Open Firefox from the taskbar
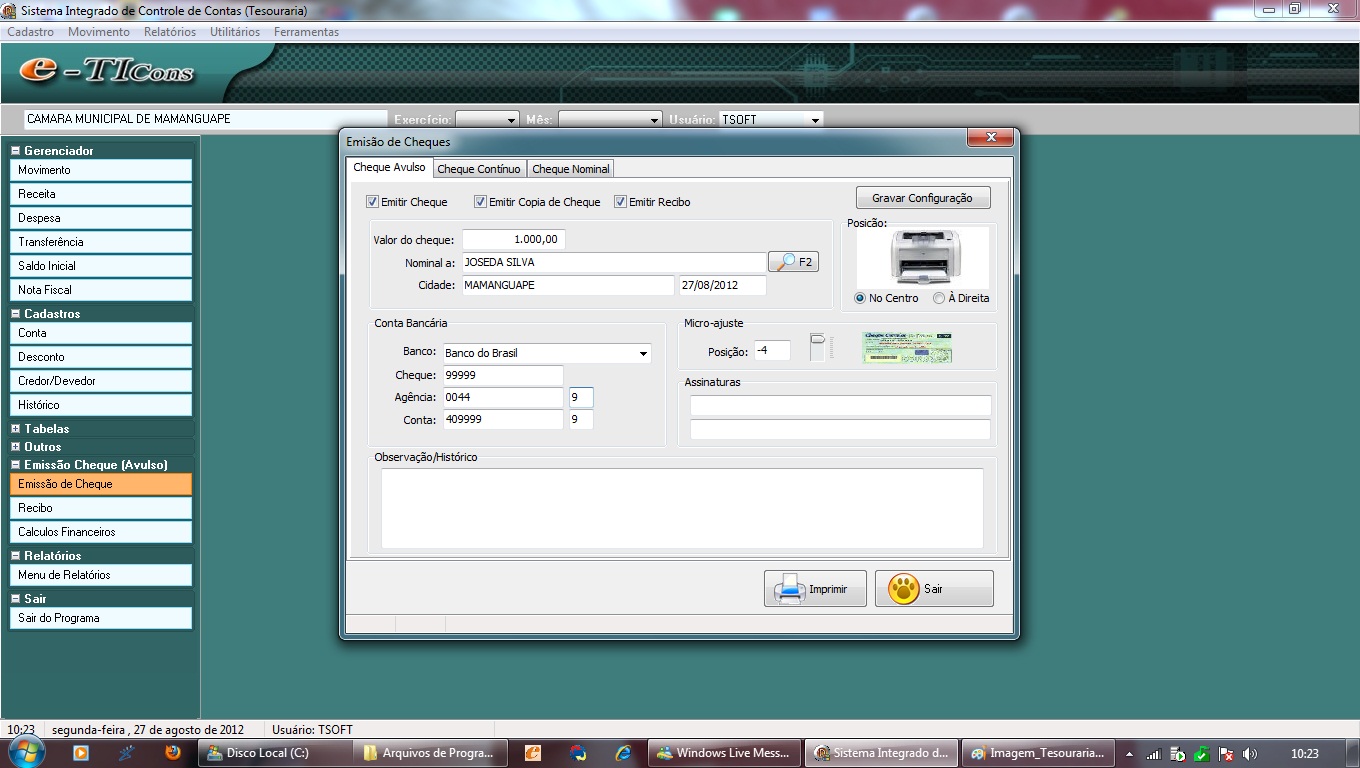The height and width of the screenshot is (768, 1360). point(173,753)
